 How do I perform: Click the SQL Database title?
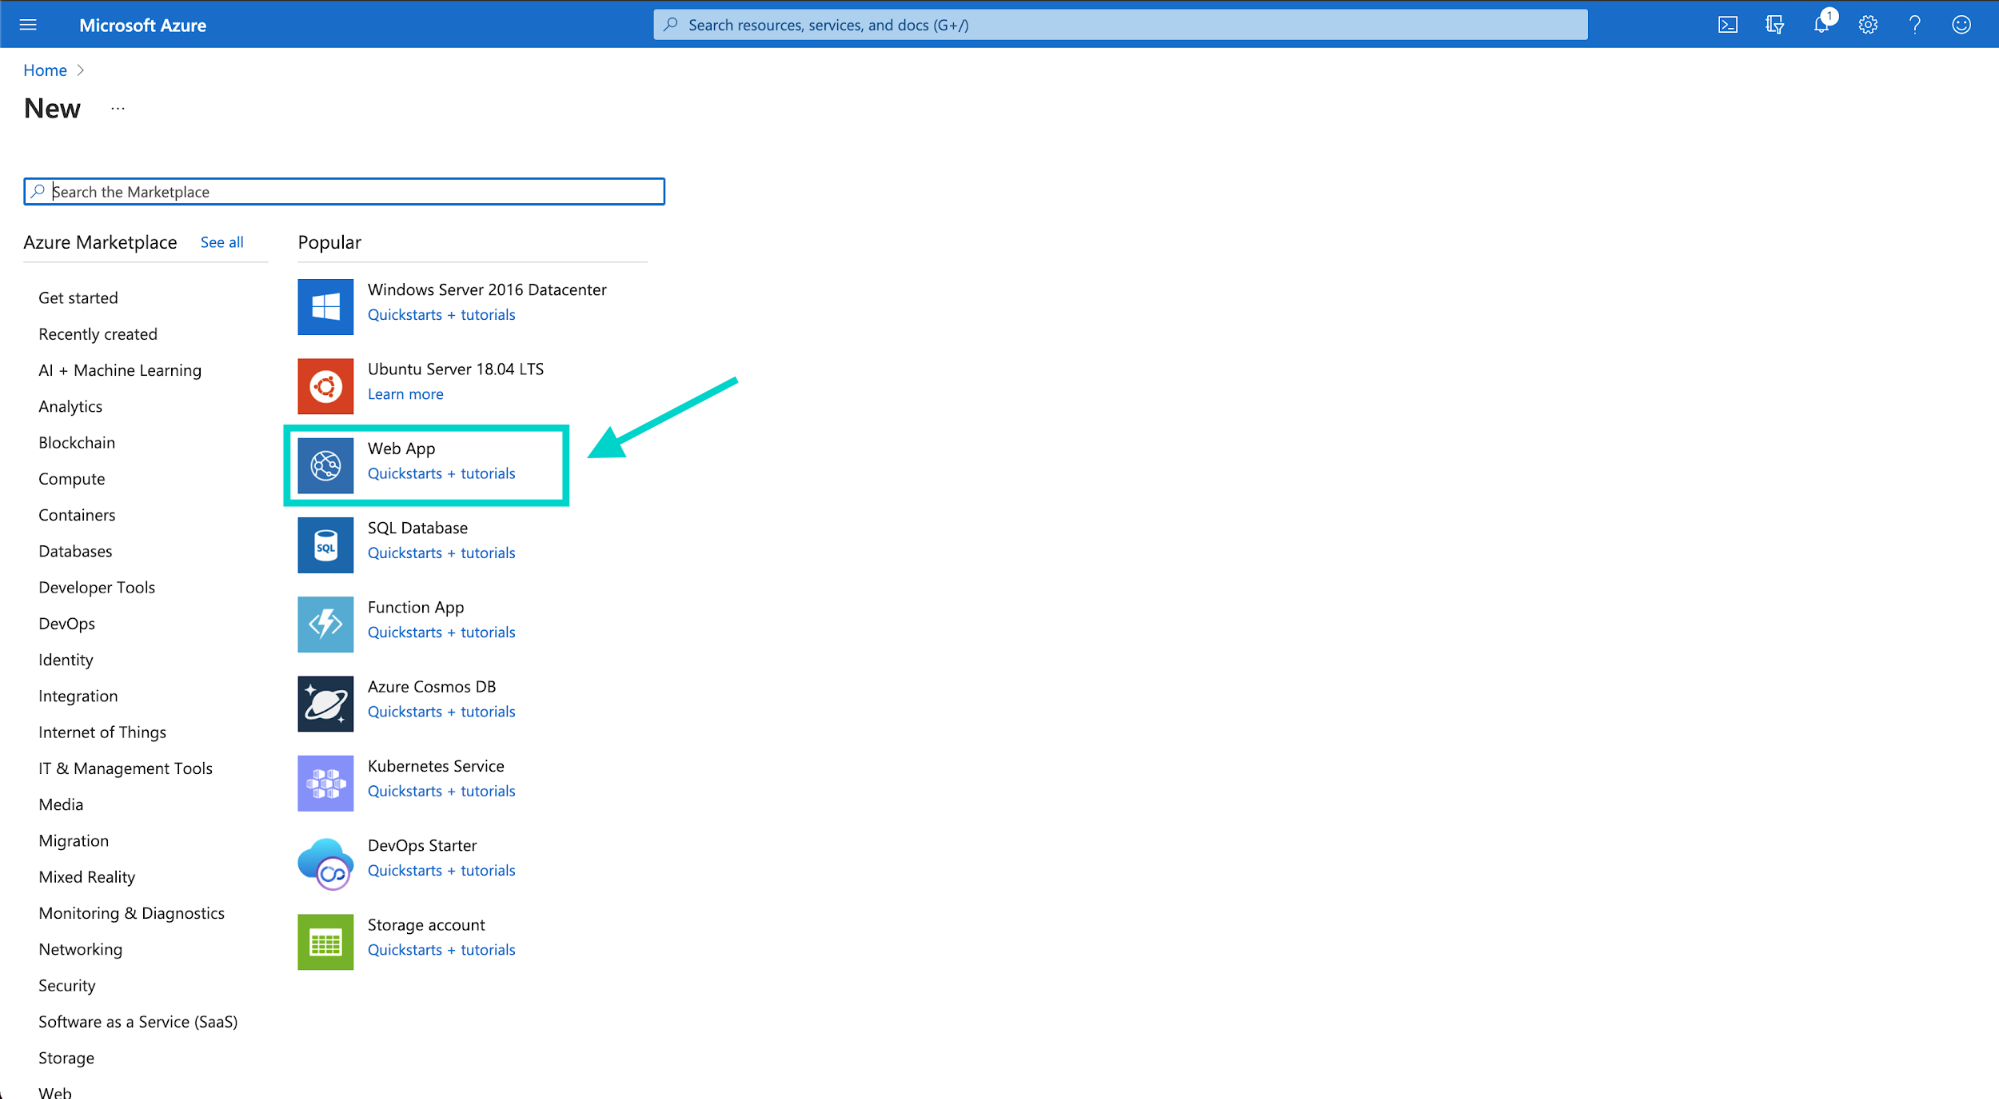point(417,528)
